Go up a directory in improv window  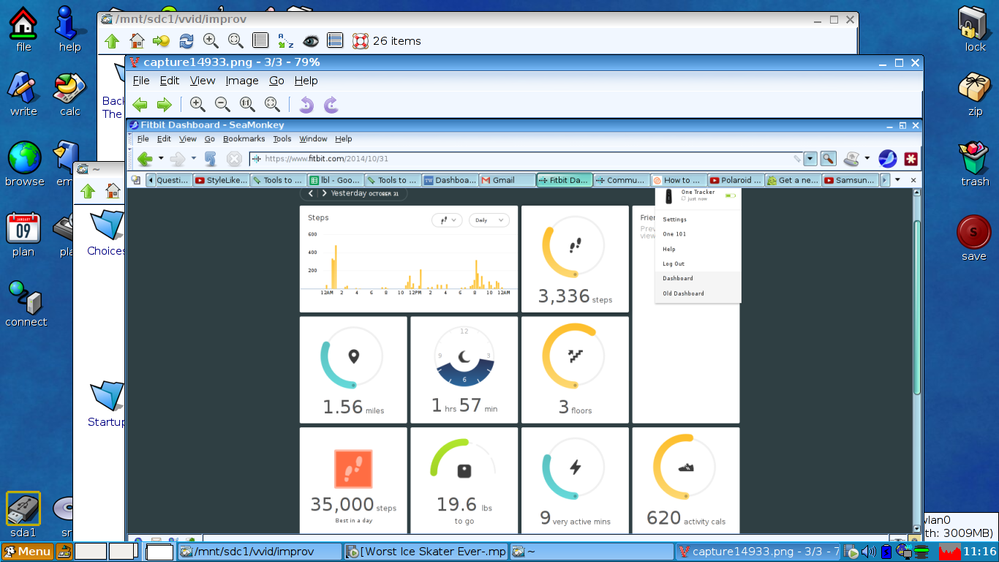click(x=112, y=41)
